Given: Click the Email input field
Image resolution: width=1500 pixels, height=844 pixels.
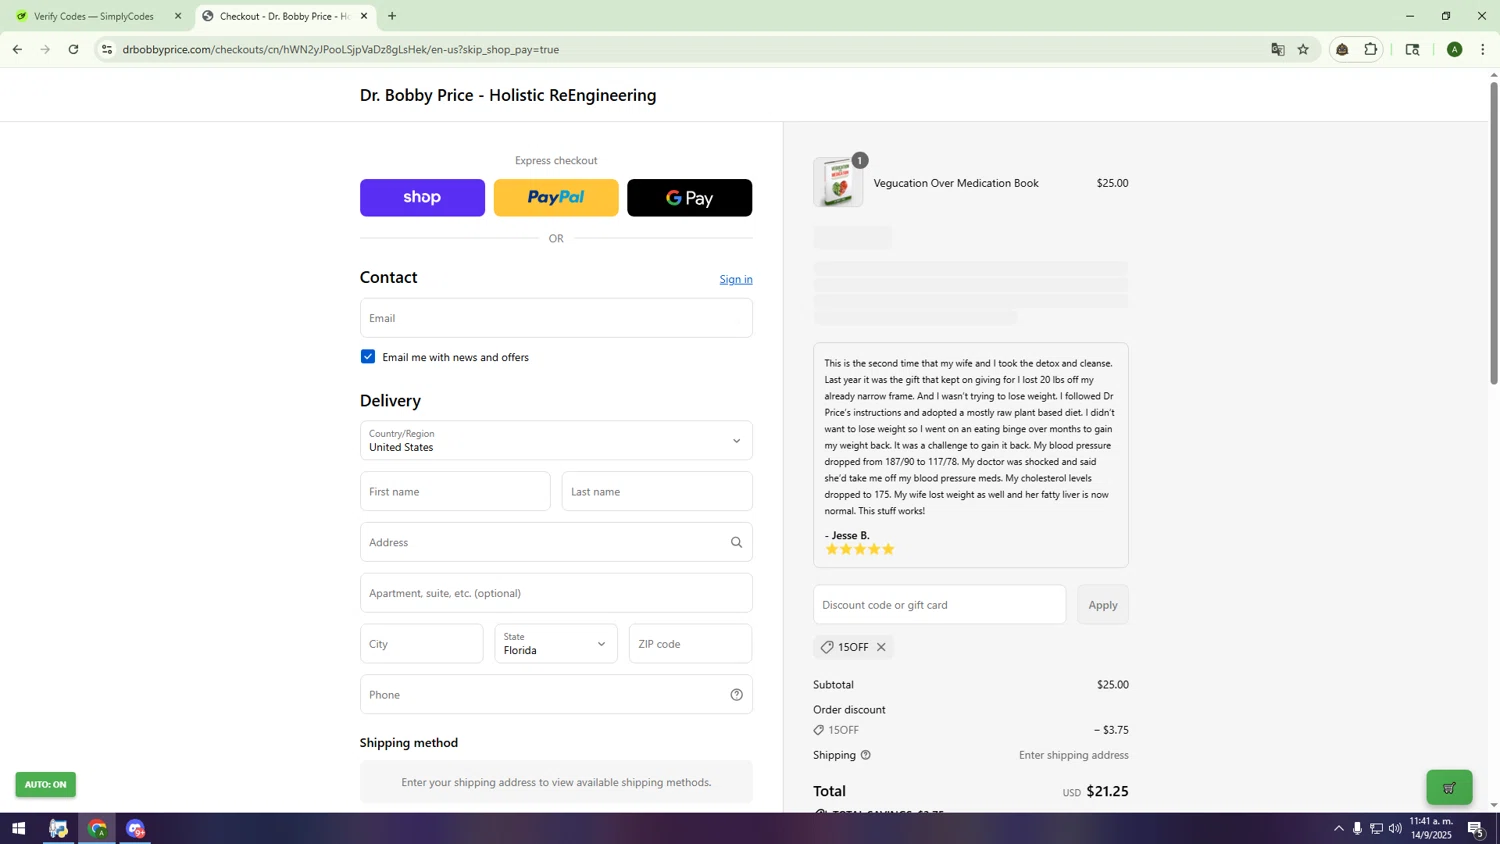Looking at the screenshot, I should click(556, 318).
